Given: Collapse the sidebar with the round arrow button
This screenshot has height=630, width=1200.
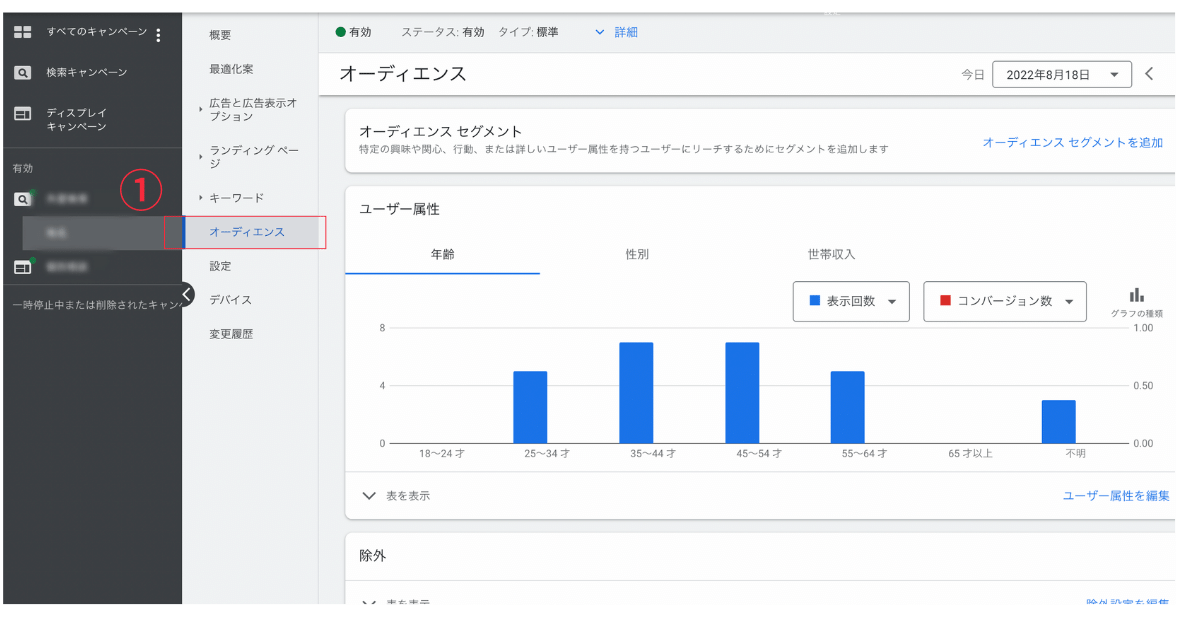Looking at the screenshot, I should 186,294.
